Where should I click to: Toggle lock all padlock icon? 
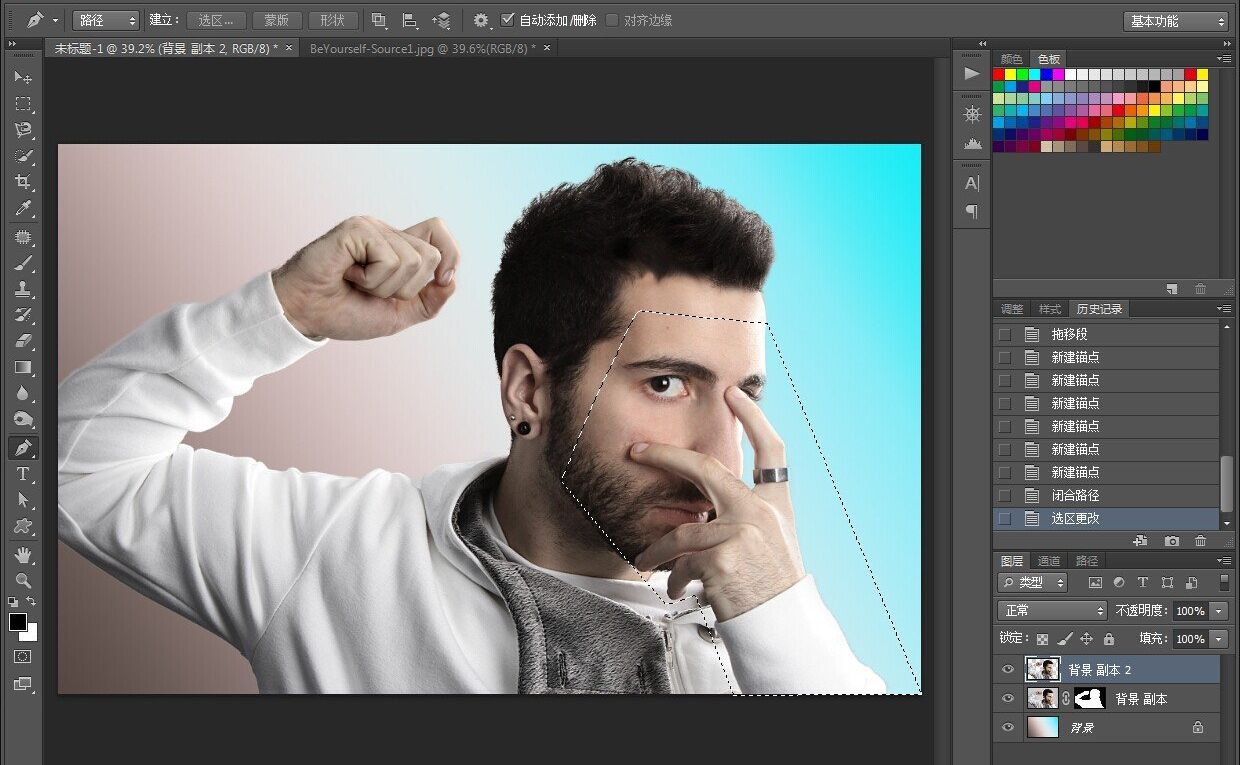coord(1108,638)
